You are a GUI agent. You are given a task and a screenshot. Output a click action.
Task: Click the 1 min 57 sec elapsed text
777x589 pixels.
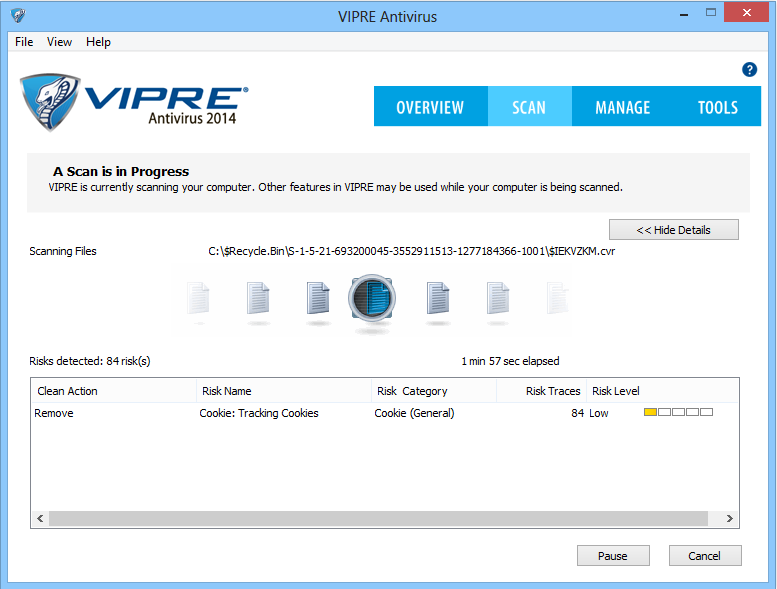coord(510,361)
